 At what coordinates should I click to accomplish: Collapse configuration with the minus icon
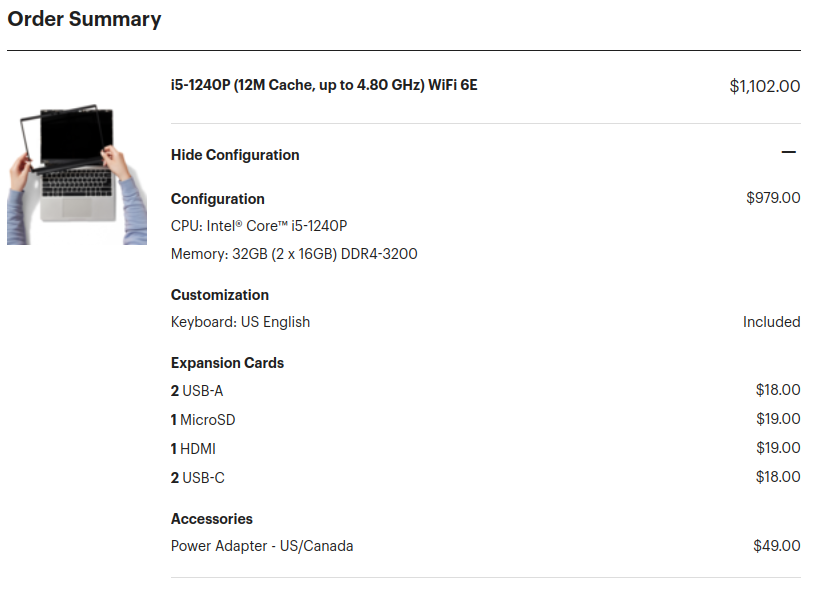(x=788, y=152)
